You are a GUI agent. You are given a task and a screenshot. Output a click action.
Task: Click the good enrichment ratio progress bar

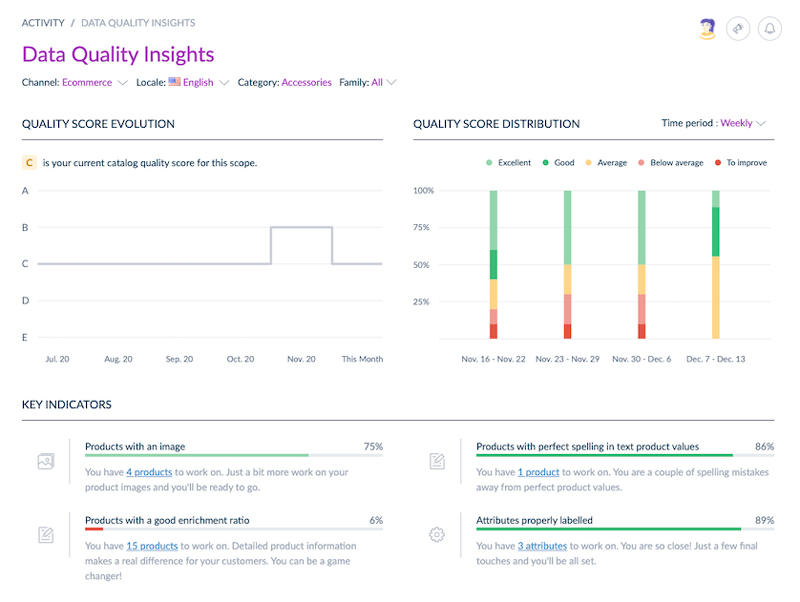pyautogui.click(x=234, y=529)
